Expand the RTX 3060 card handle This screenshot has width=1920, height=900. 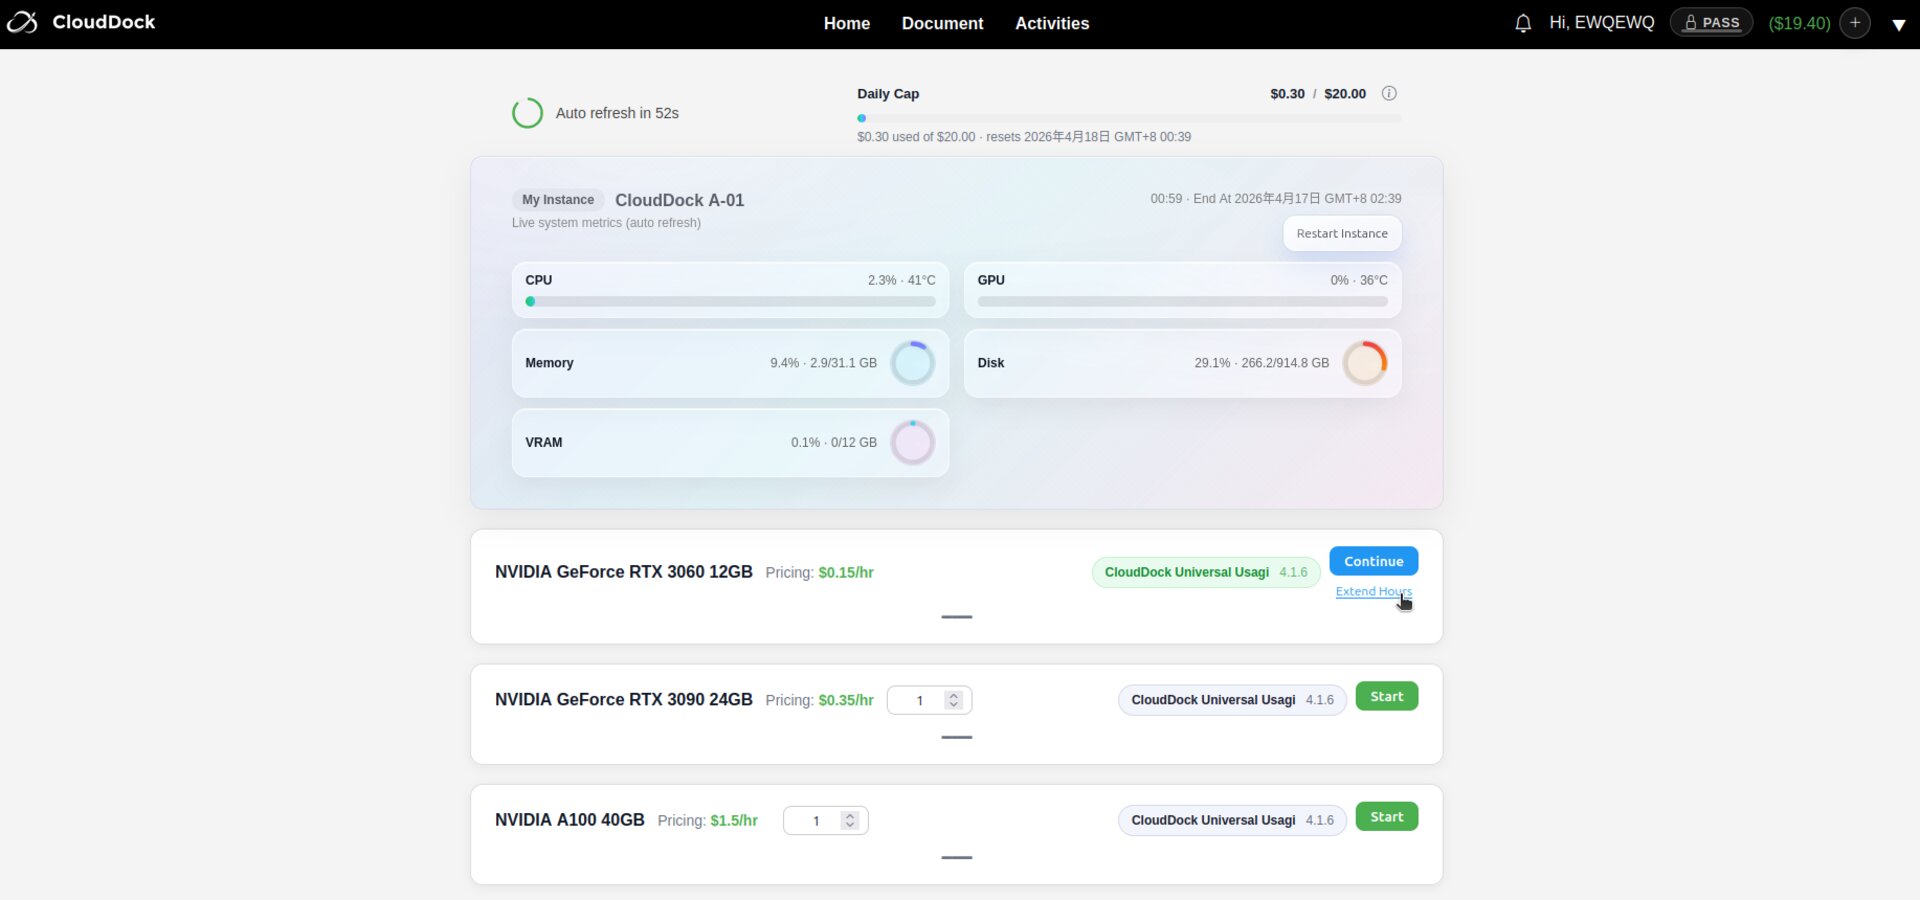coord(956,617)
